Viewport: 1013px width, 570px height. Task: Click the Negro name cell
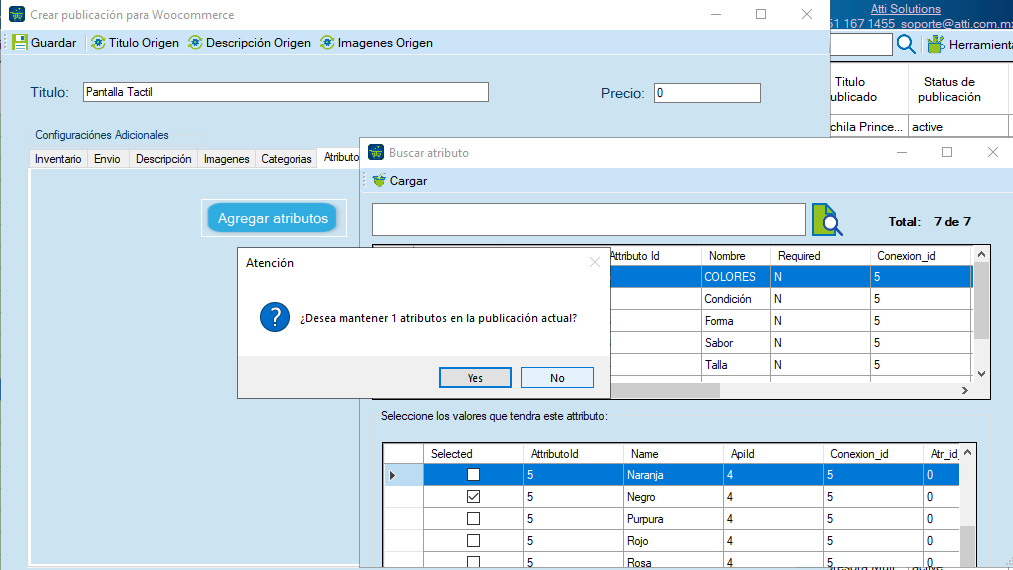pyautogui.click(x=673, y=497)
